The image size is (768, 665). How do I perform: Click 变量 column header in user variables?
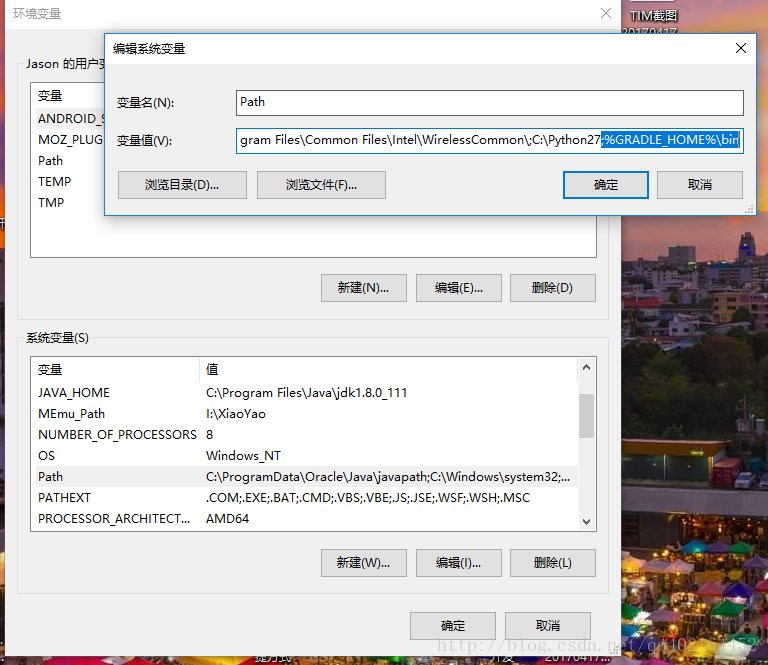coord(68,96)
